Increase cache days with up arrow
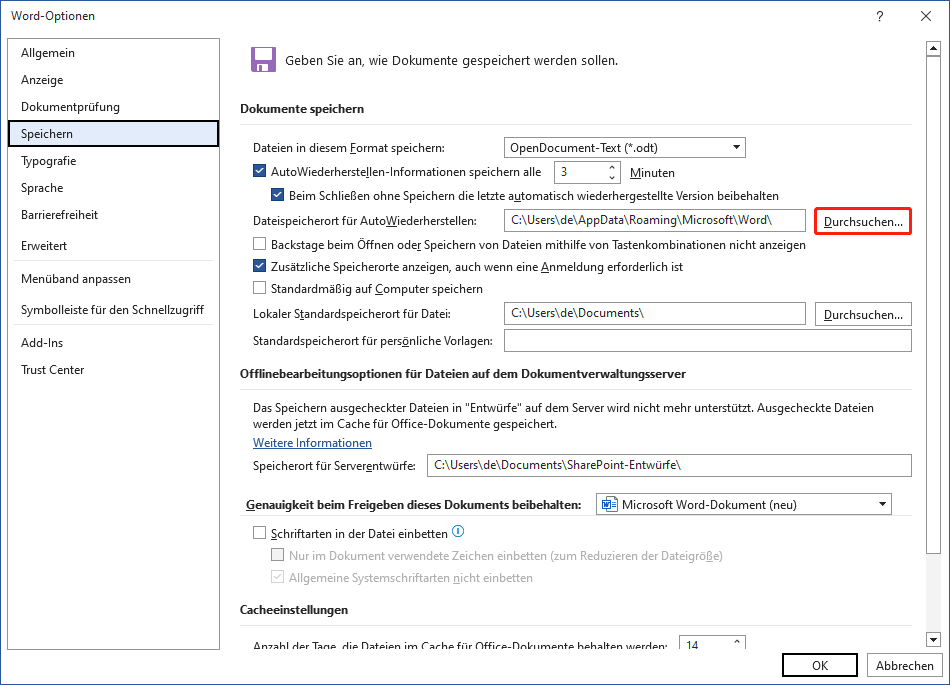950x685 pixels. click(x=737, y=641)
